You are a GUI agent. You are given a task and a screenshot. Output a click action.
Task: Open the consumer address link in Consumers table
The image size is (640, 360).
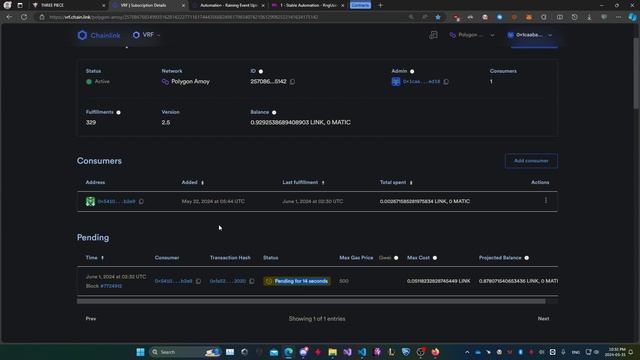(x=116, y=202)
